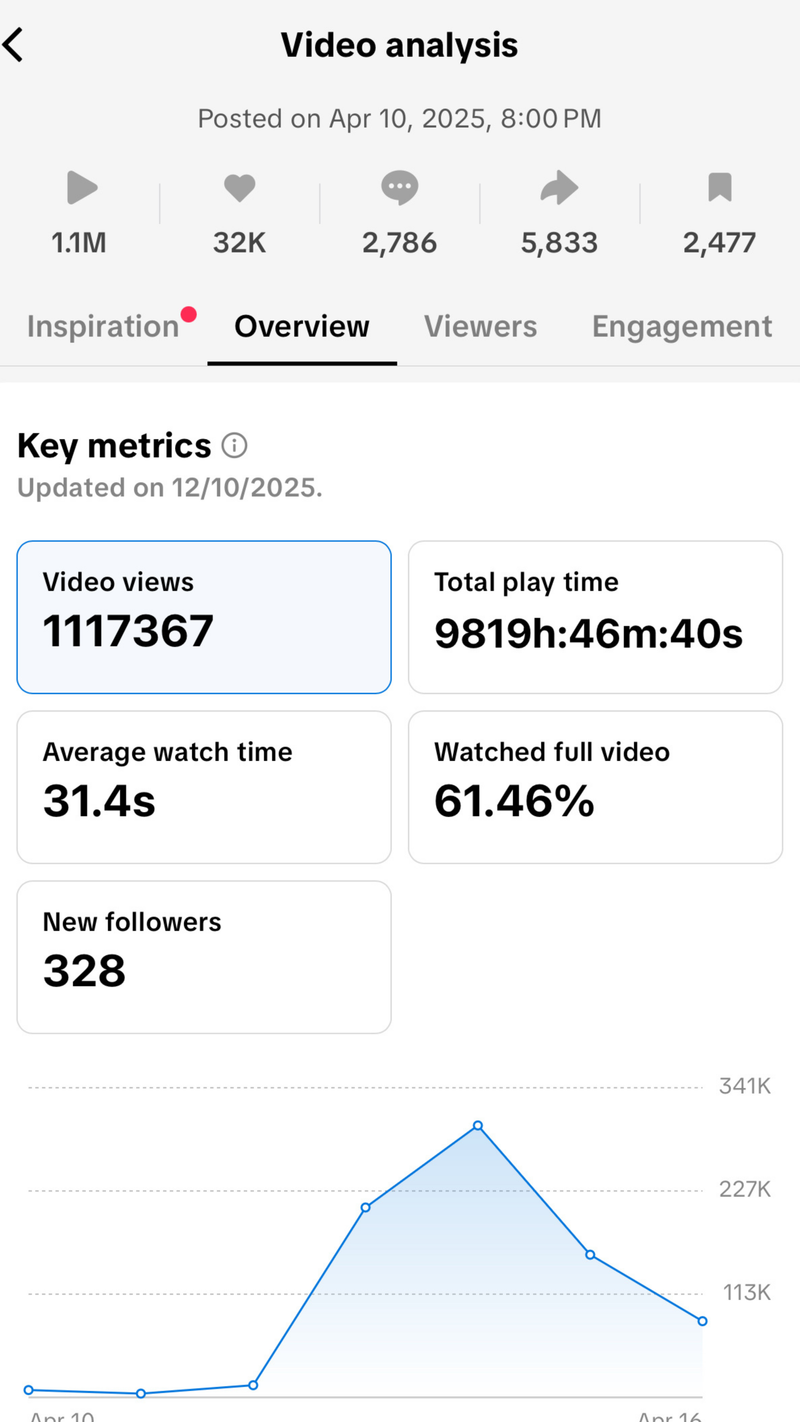
Task: Tap the last data point on chart
Action: (x=703, y=1321)
